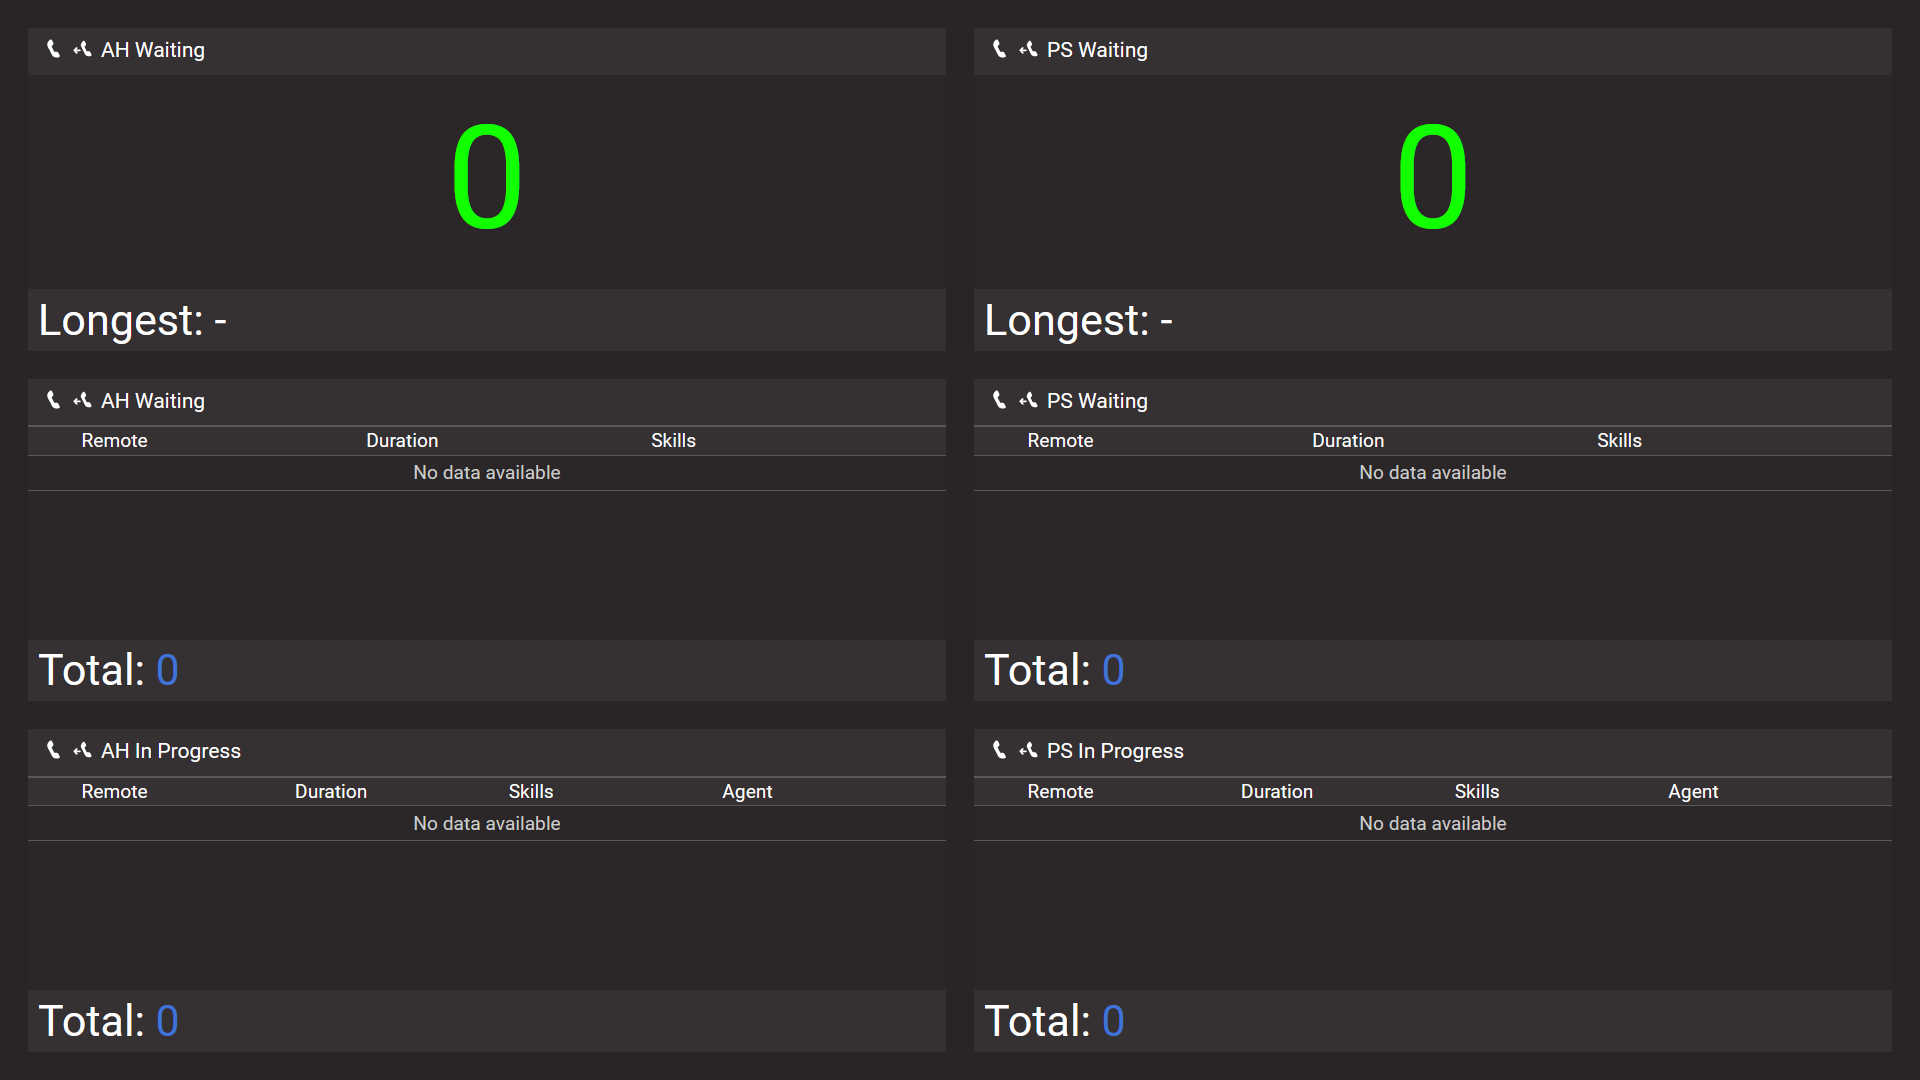Click the Longest label under PS Waiting counter
Viewport: 1920px width, 1080px height.
point(1066,321)
